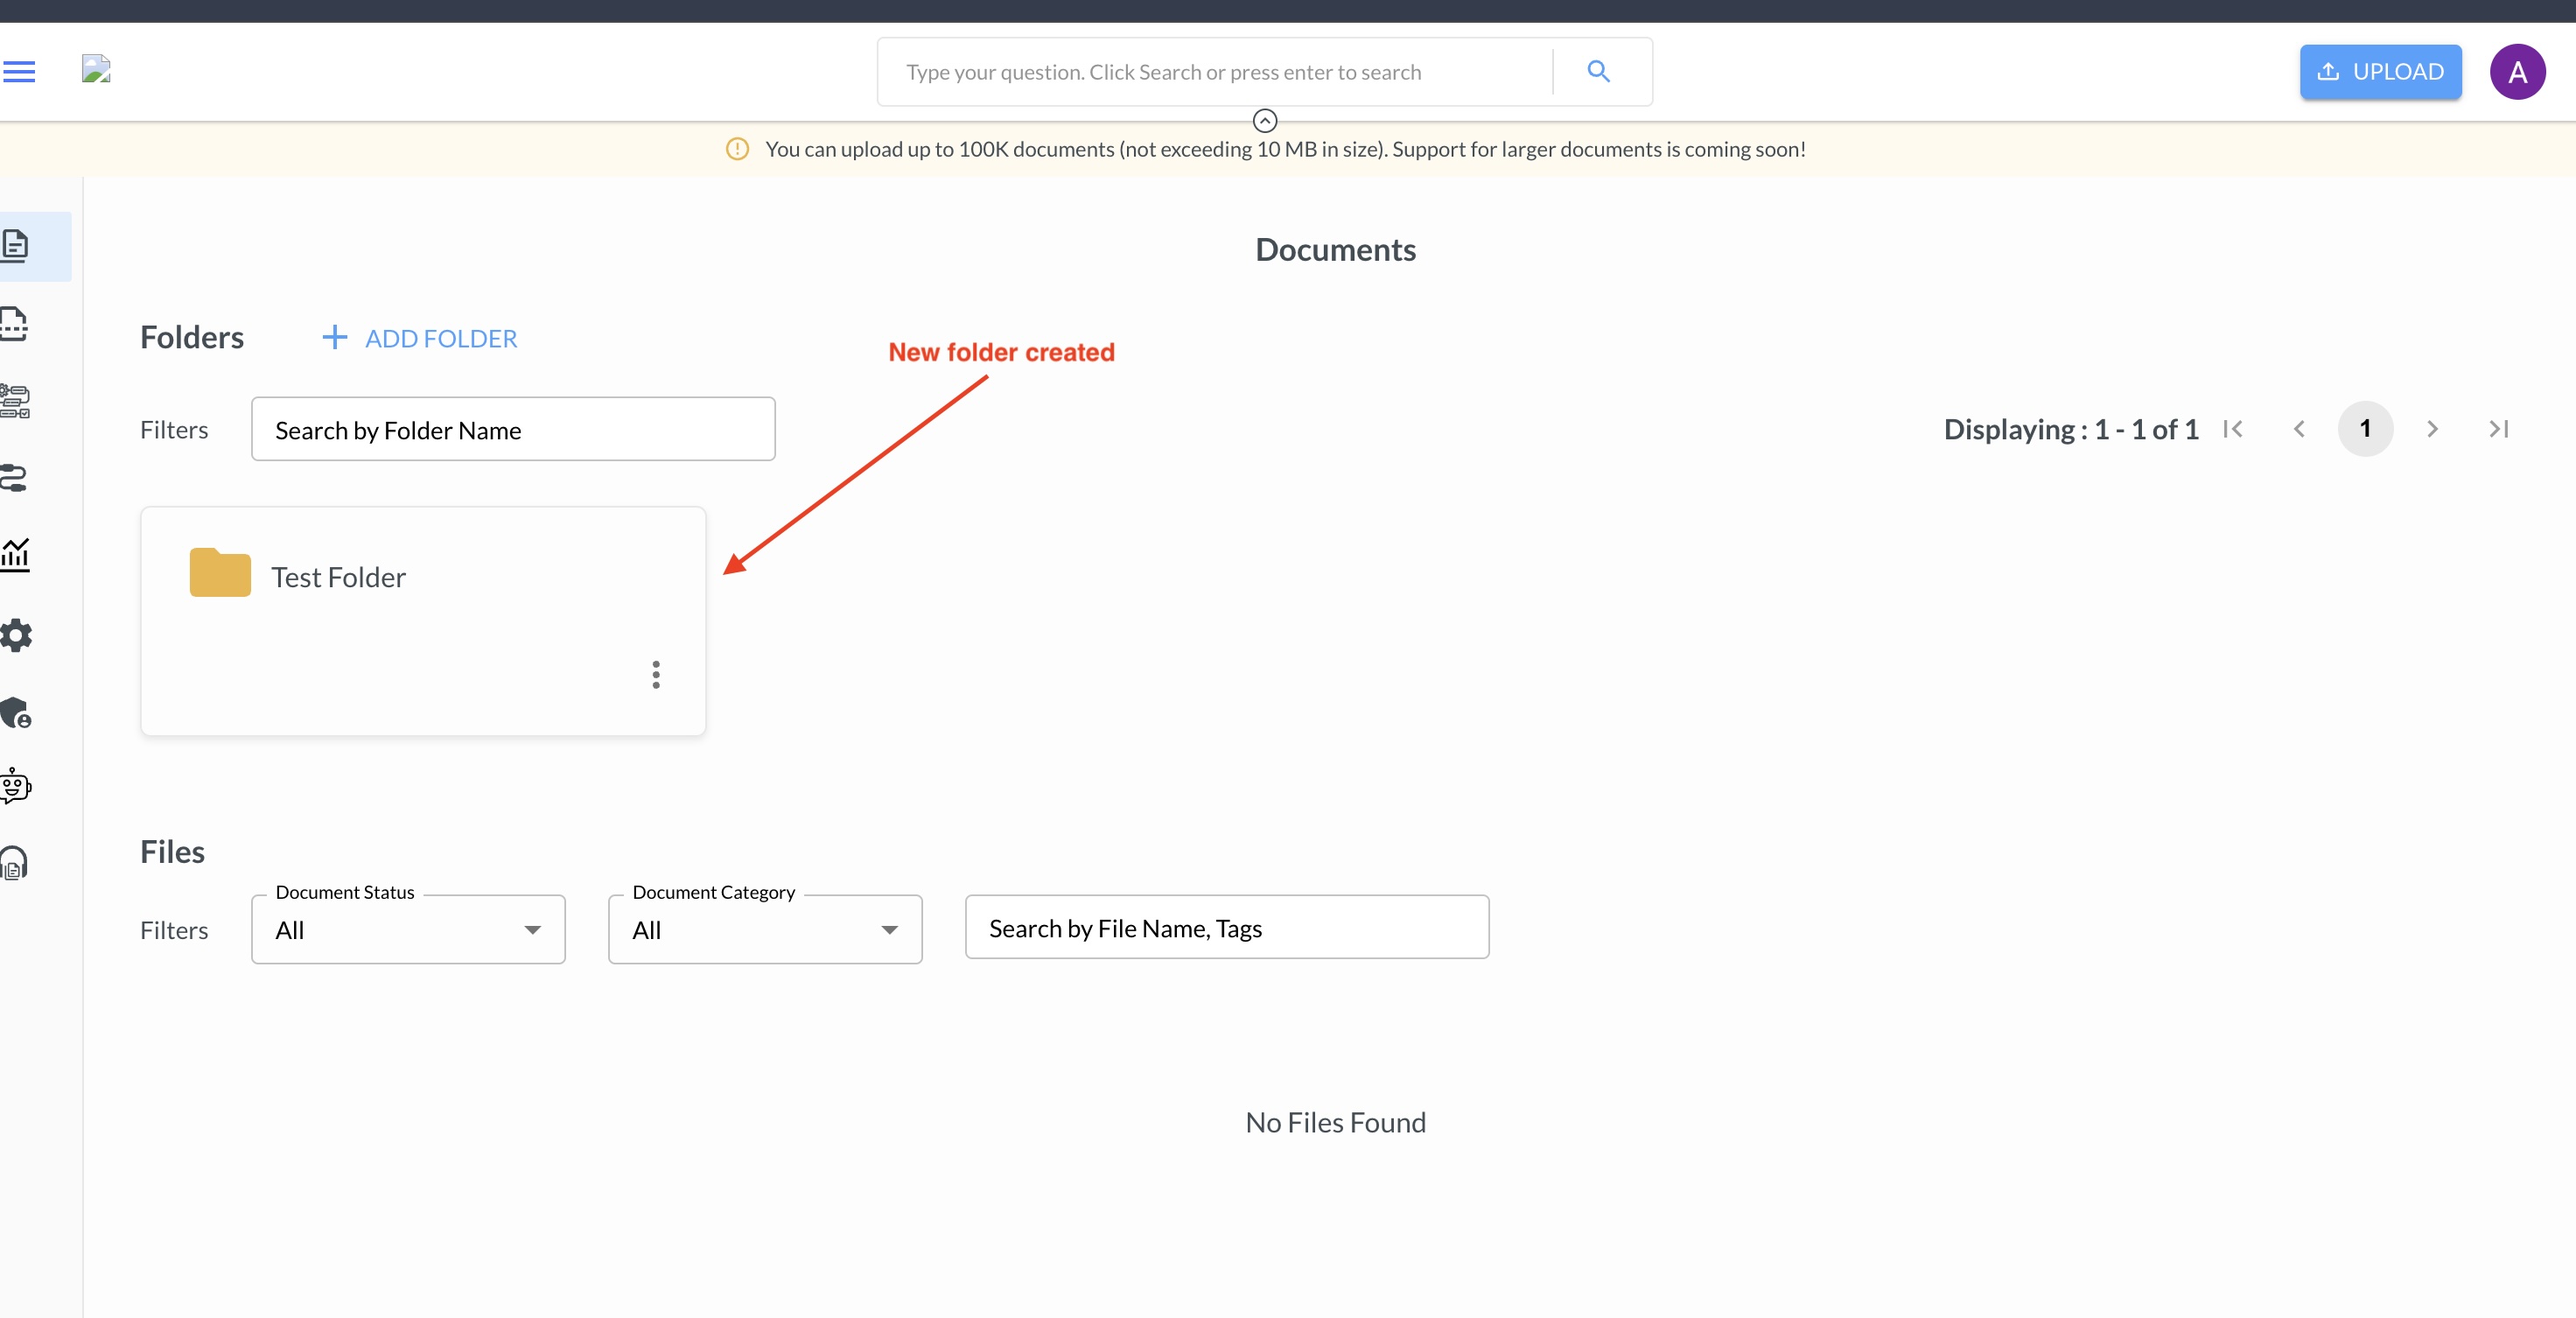
Task: Open the Test Folder card
Action: pos(423,621)
